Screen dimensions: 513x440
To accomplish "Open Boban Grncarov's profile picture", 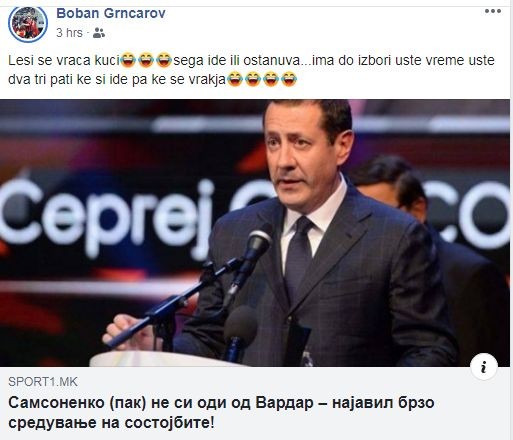I will pos(28,24).
